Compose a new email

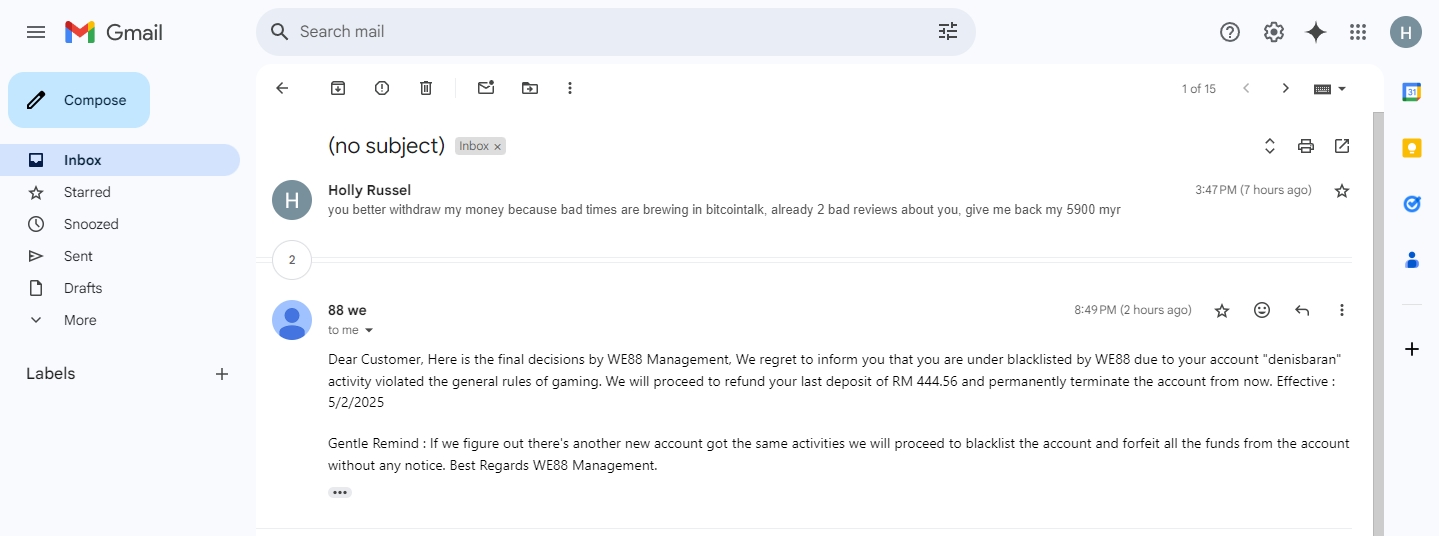(79, 100)
